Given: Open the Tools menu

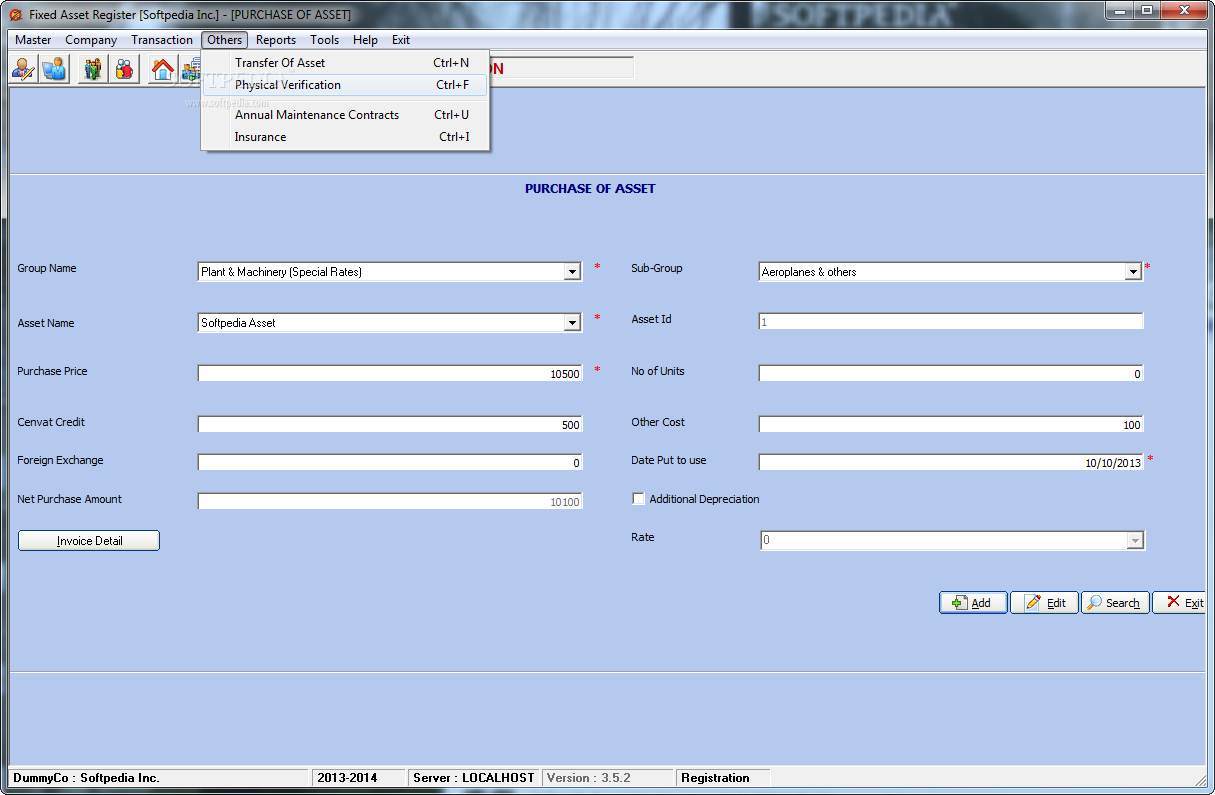Looking at the screenshot, I should [x=324, y=40].
